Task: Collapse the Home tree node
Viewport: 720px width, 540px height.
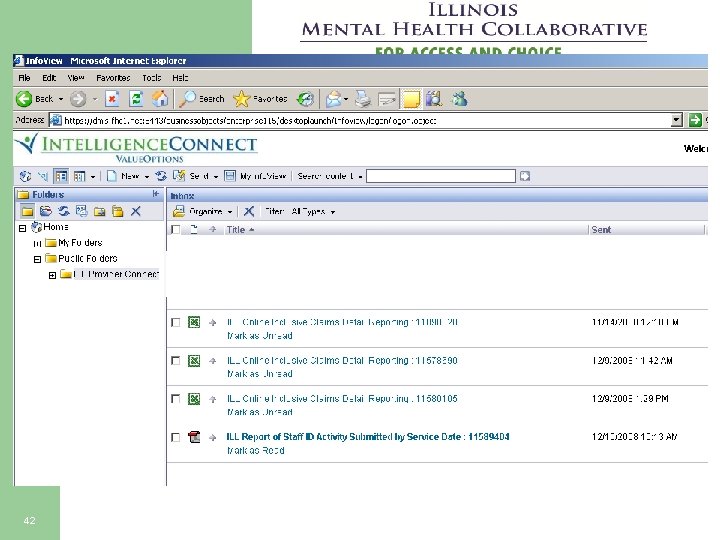Action: coord(22,228)
